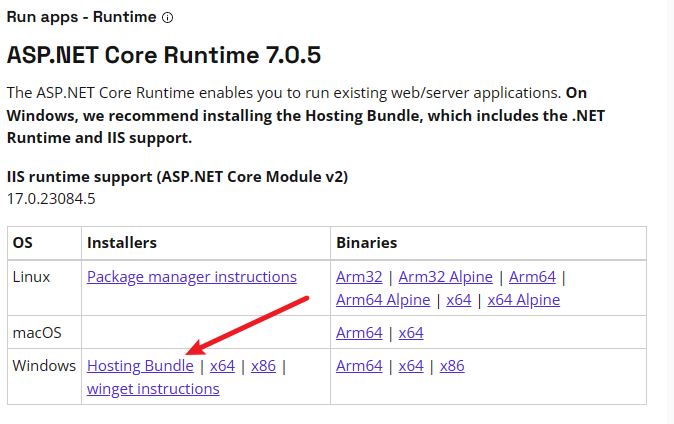Click the Run apps - Runtime heading
The height and width of the screenshot is (424, 674).
pyautogui.click(x=81, y=17)
